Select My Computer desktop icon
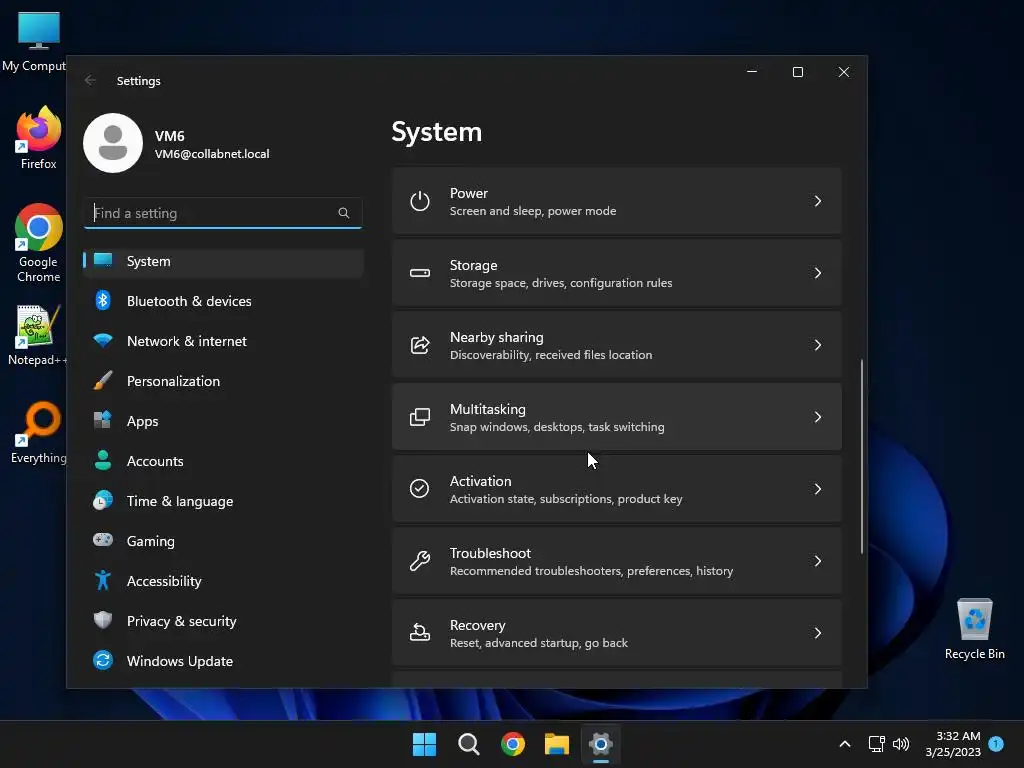 (x=35, y=42)
